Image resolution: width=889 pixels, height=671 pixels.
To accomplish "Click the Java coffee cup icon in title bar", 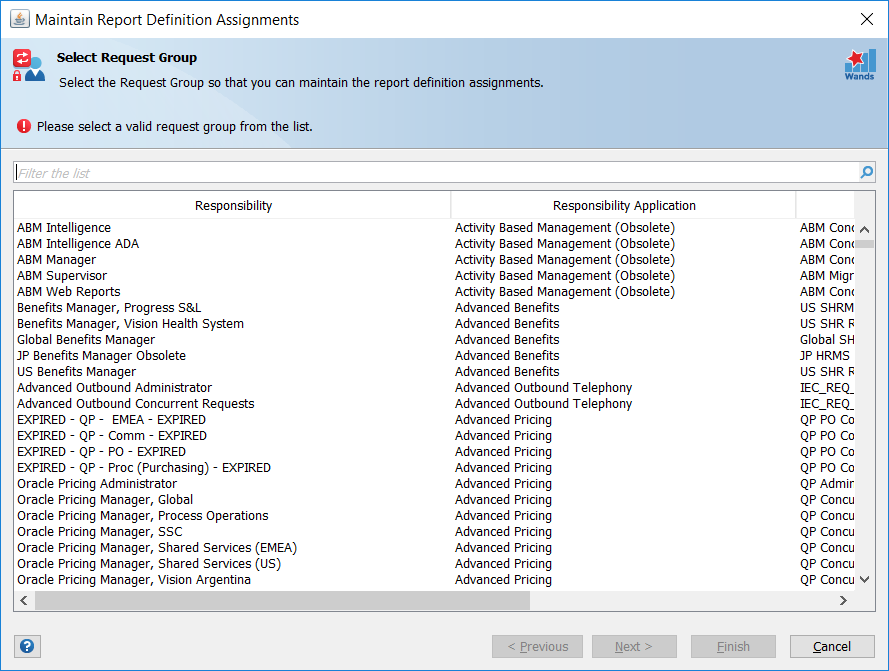I will [x=20, y=19].
